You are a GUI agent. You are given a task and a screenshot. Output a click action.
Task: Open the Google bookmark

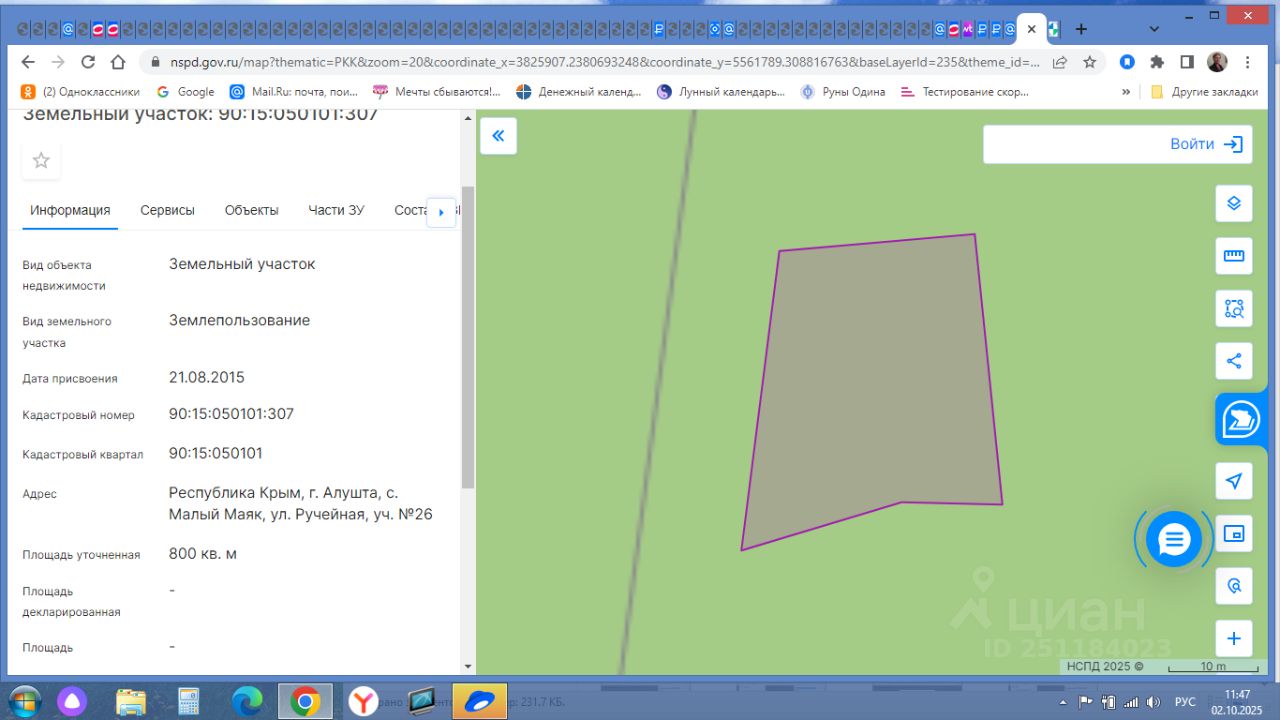point(185,91)
